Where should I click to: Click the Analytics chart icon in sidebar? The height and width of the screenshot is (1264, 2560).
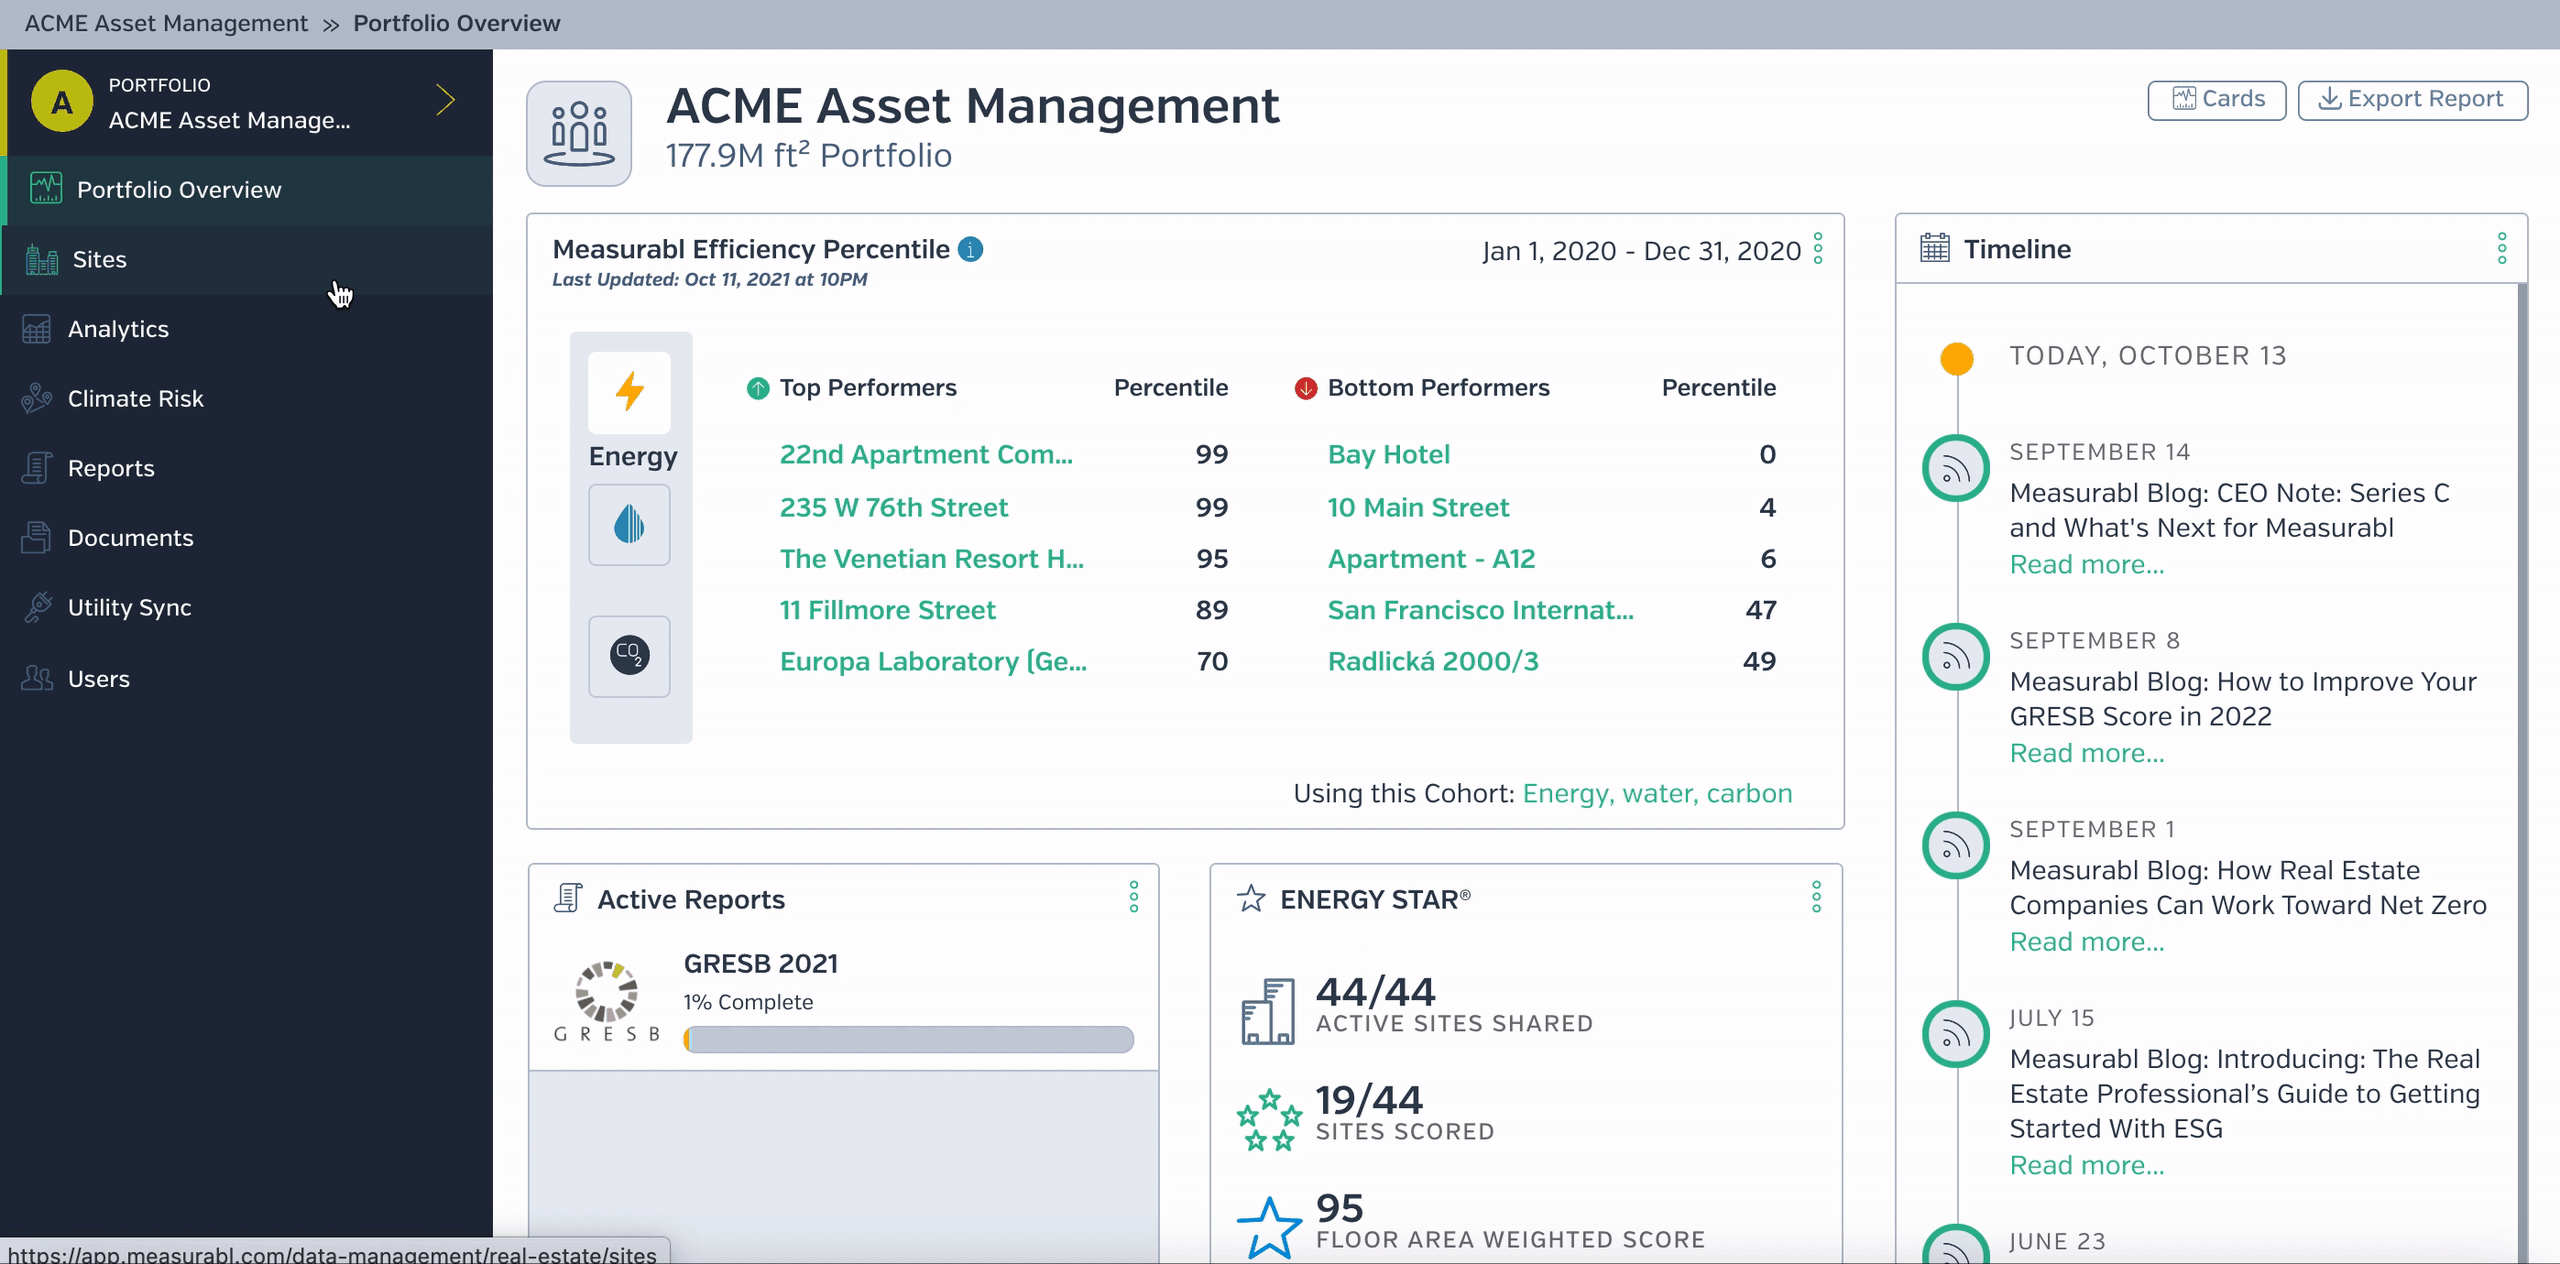point(37,329)
